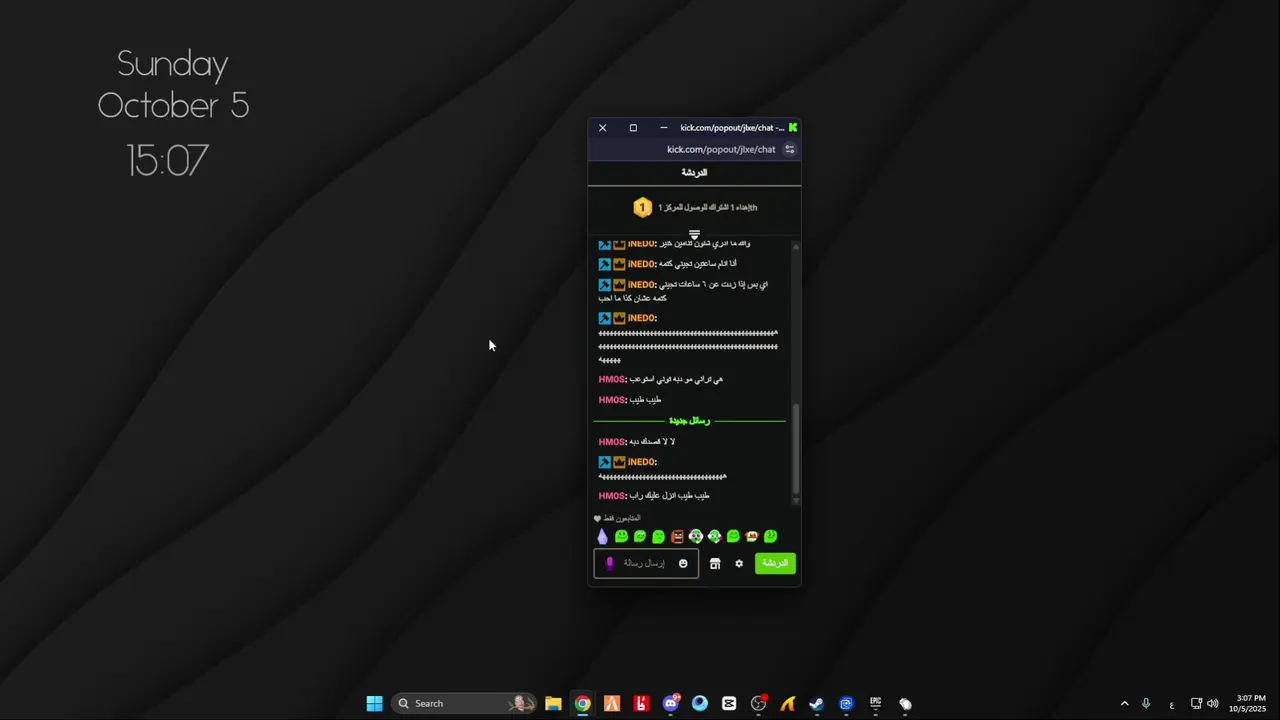Click the Windows taskbar Search box
The image size is (1280, 720).
point(462,703)
